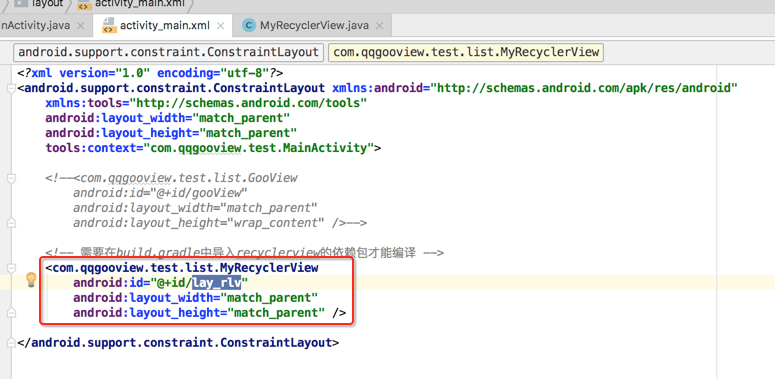The height and width of the screenshot is (379, 775).
Task: Click selected lay_rlv id text
Action: click(216, 283)
